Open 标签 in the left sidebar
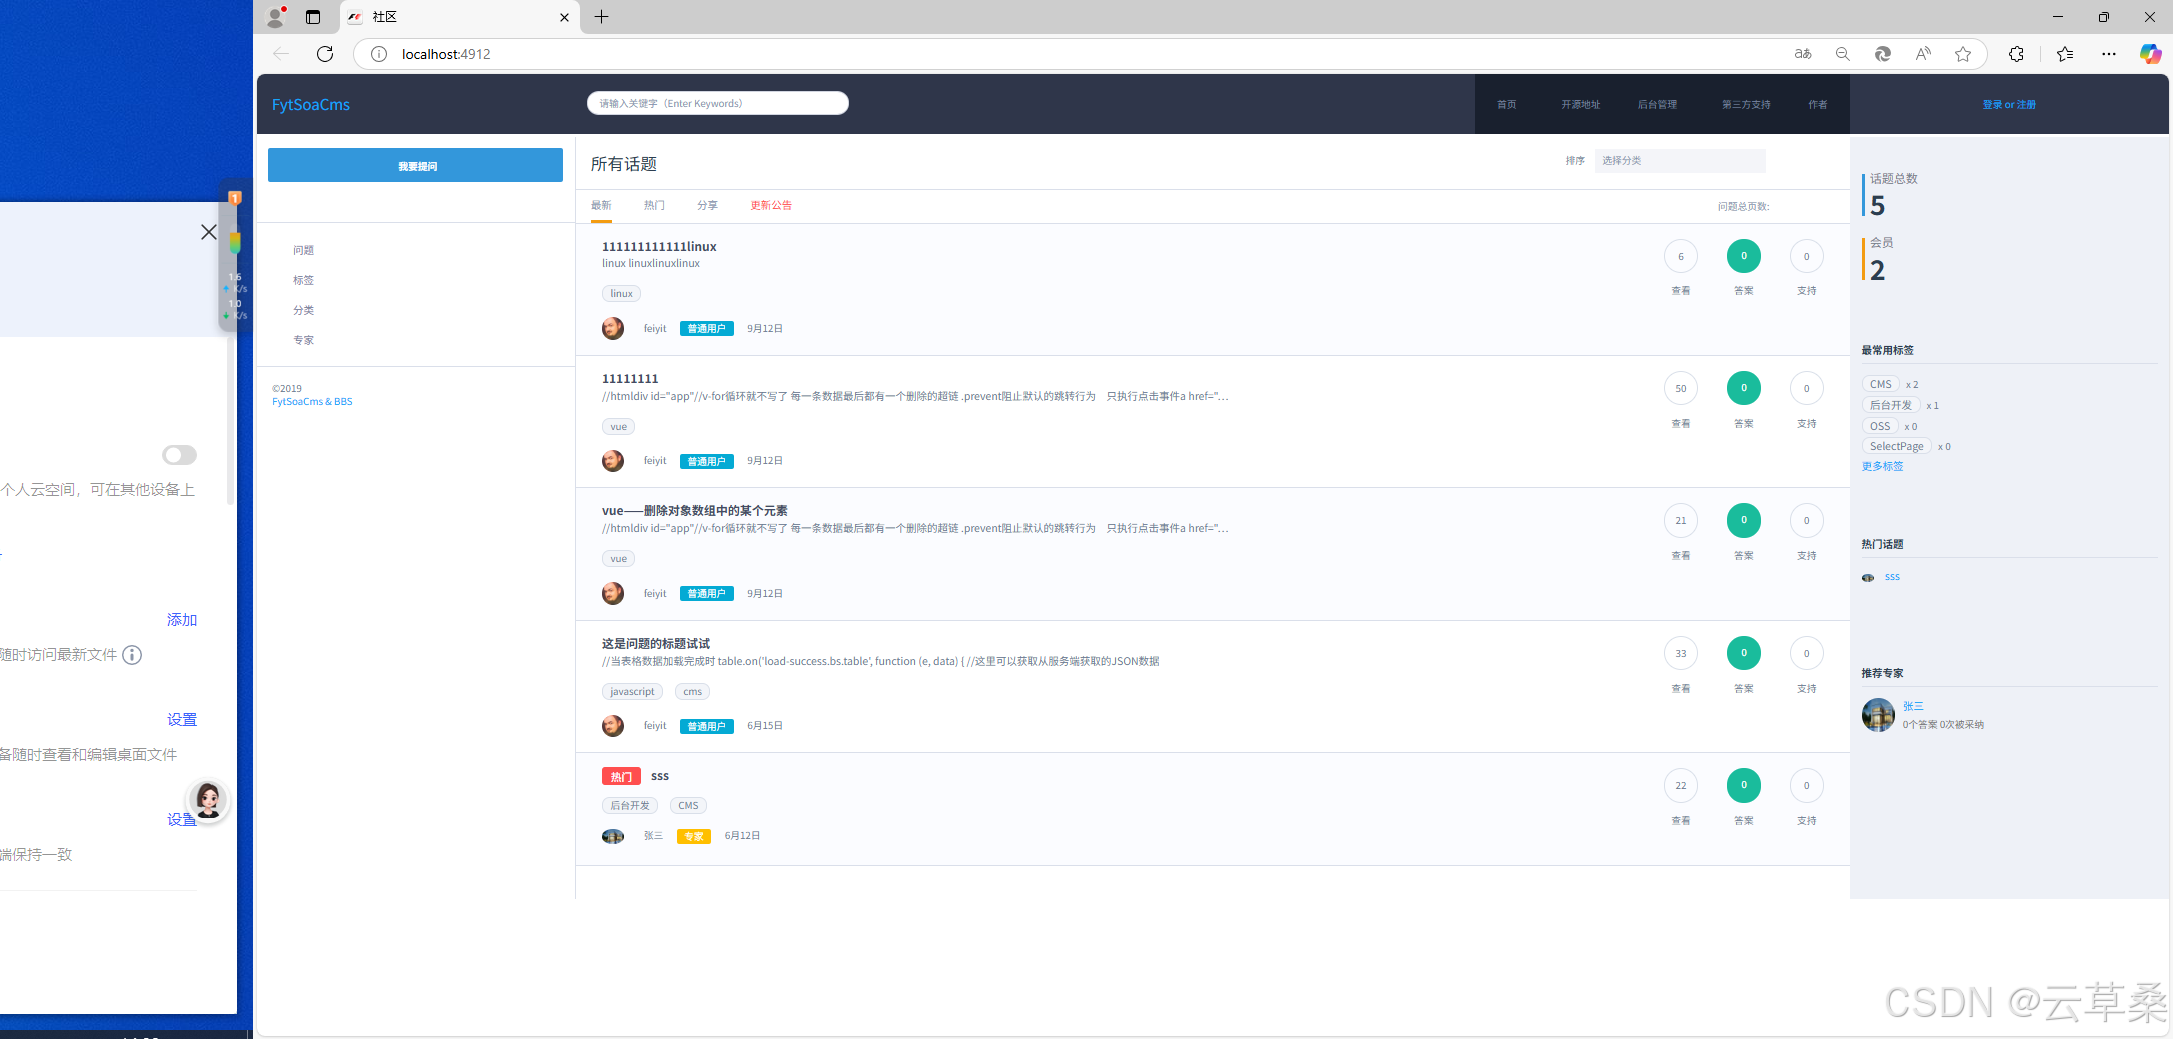The image size is (2173, 1039). click(303, 280)
